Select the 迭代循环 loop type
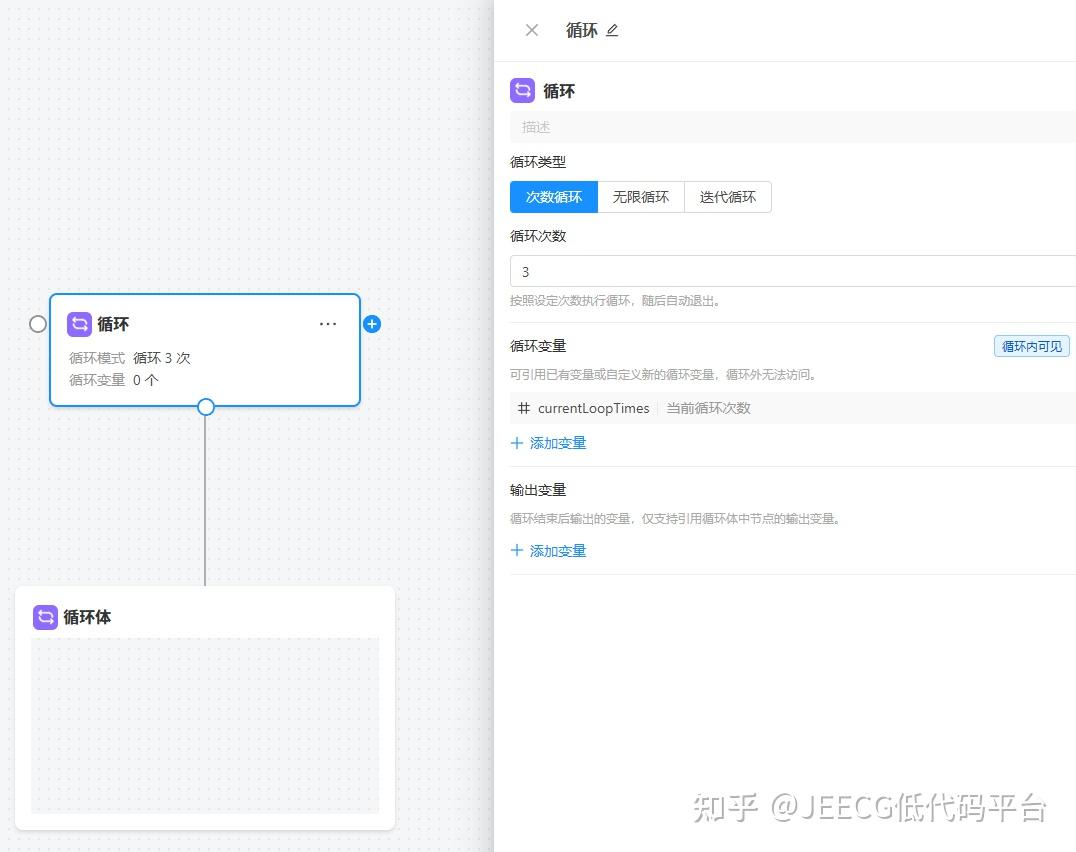The width and height of the screenshot is (1076, 852). coord(728,197)
